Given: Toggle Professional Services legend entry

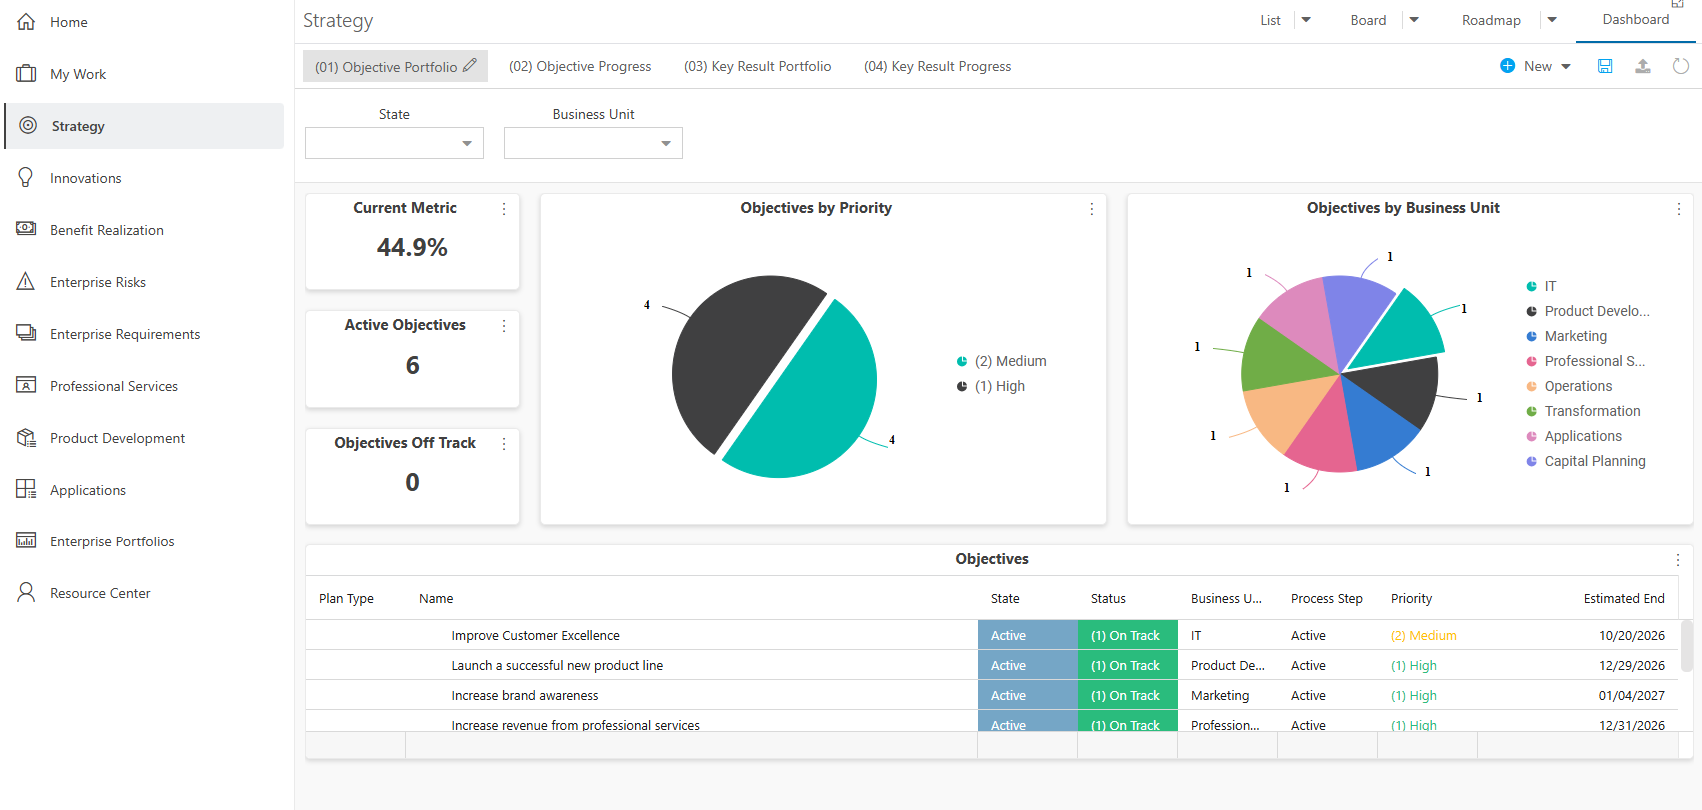Looking at the screenshot, I should (x=1585, y=361).
